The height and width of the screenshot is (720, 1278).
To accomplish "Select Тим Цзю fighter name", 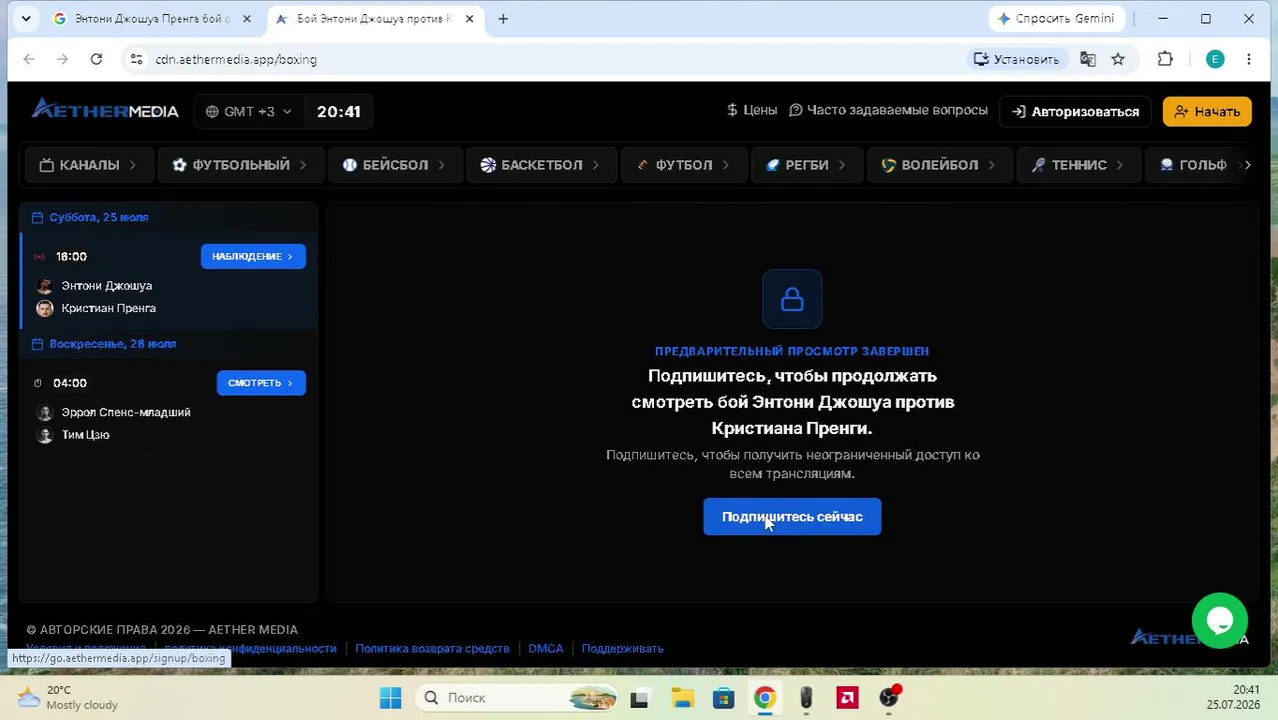I will pos(86,435).
